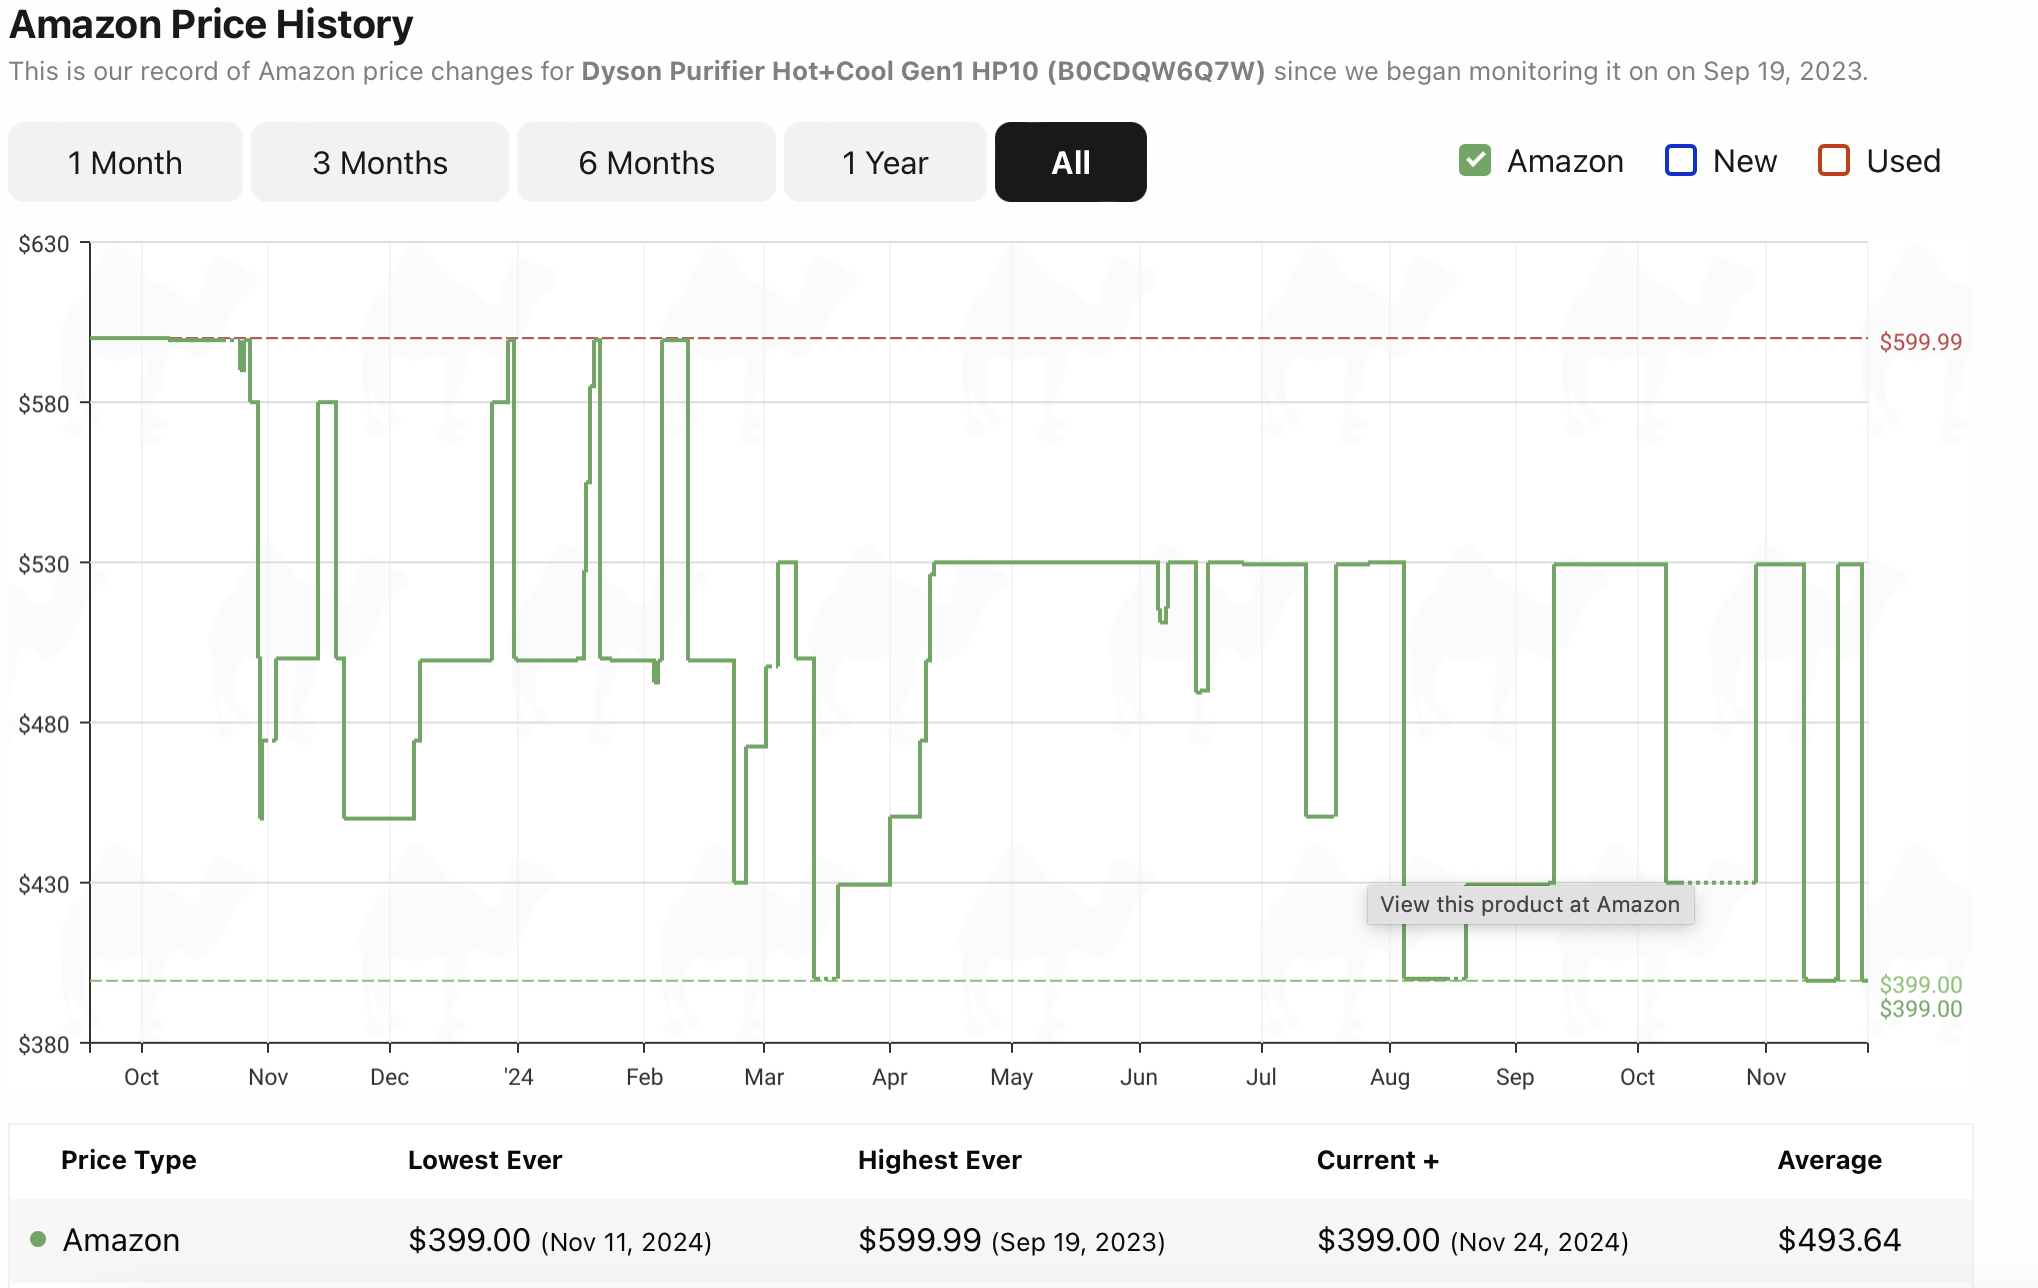Screen dimensions: 2038x1288
Task: Enable the New price checkbox
Action: (1681, 160)
